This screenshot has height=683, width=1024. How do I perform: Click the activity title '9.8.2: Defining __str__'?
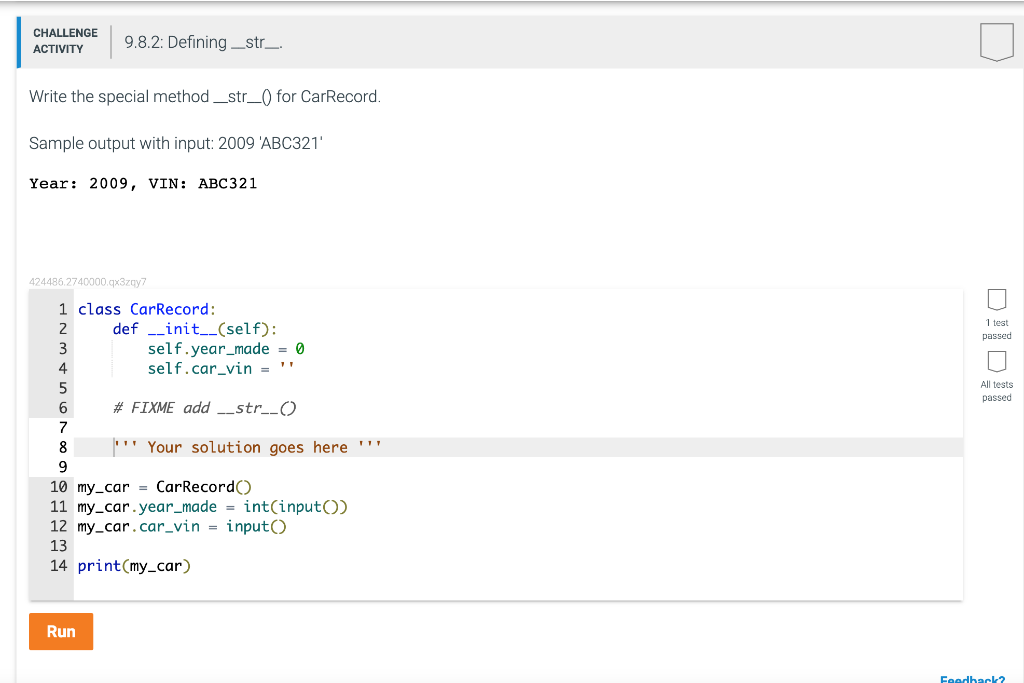coord(201,42)
